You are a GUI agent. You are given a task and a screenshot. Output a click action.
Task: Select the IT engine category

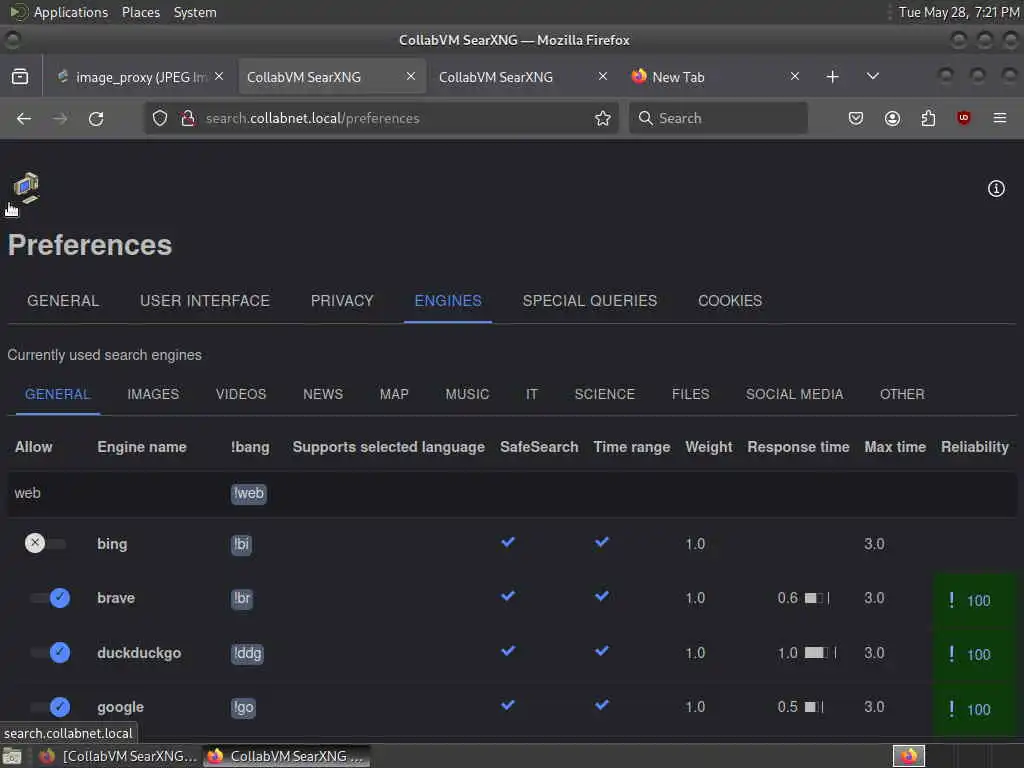click(532, 394)
